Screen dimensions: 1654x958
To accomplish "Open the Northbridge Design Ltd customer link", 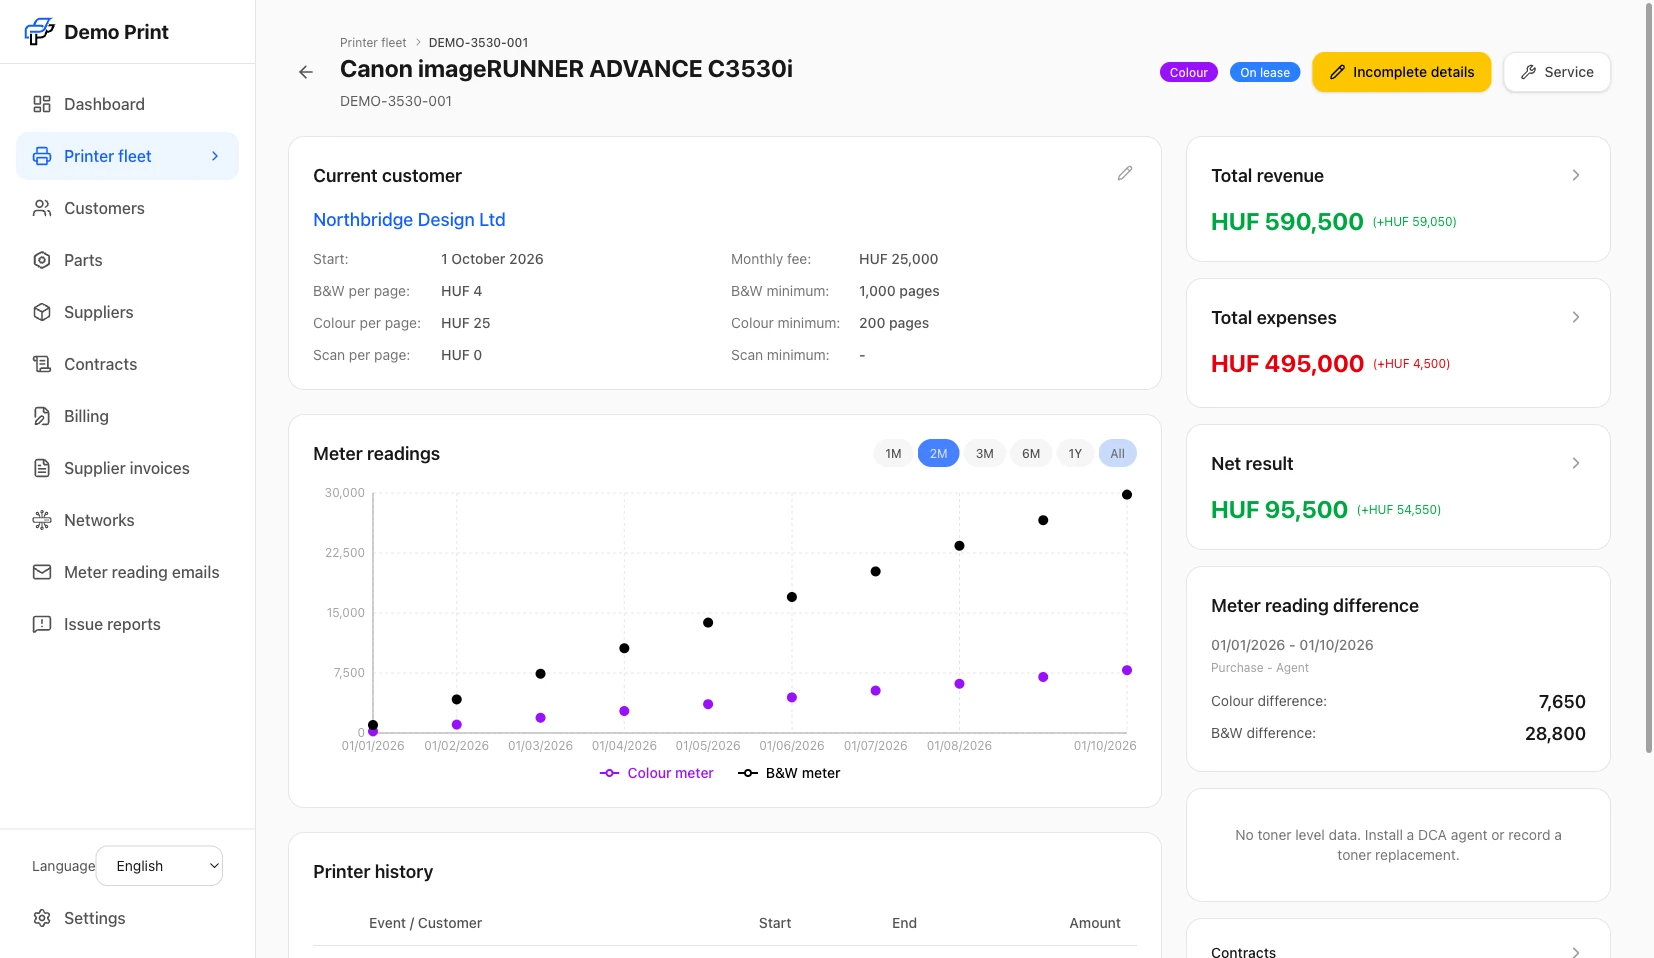I will (x=409, y=220).
